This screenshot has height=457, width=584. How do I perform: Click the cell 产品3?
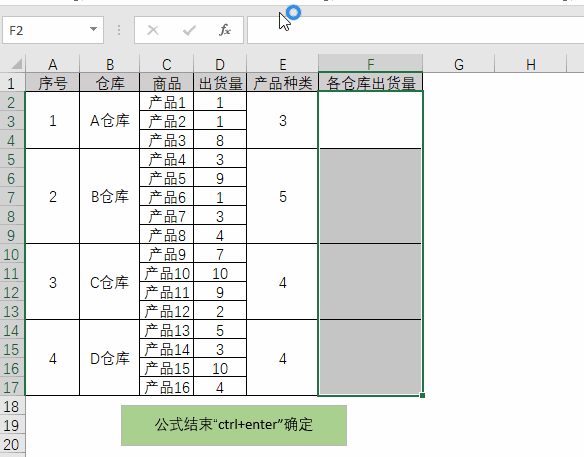166,140
